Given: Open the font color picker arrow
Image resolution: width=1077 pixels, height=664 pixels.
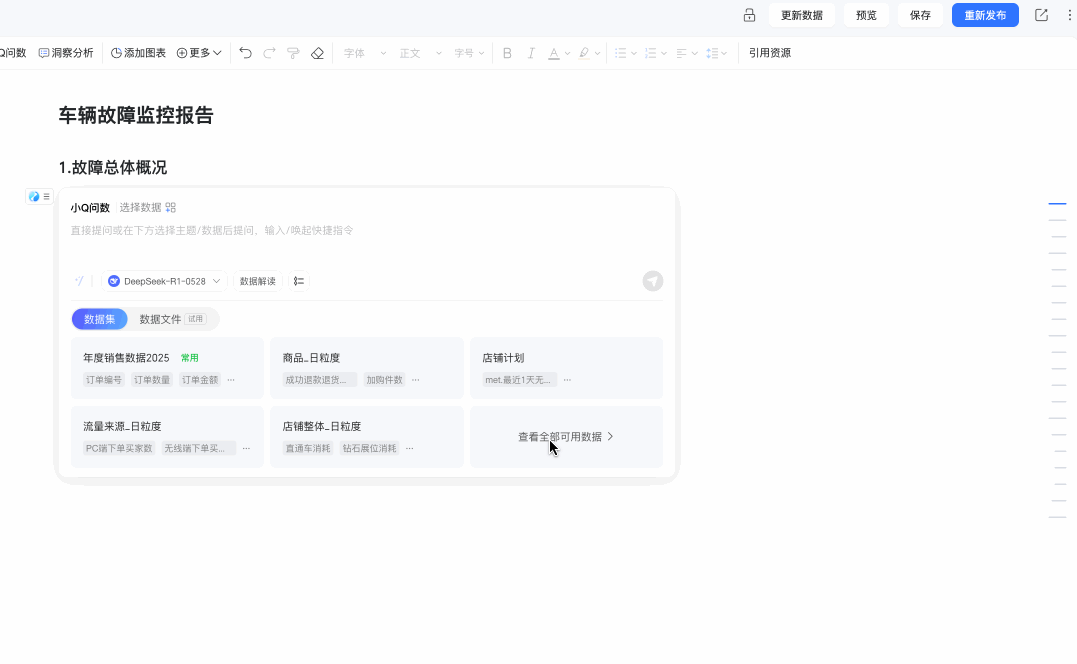Looking at the screenshot, I should coord(567,54).
